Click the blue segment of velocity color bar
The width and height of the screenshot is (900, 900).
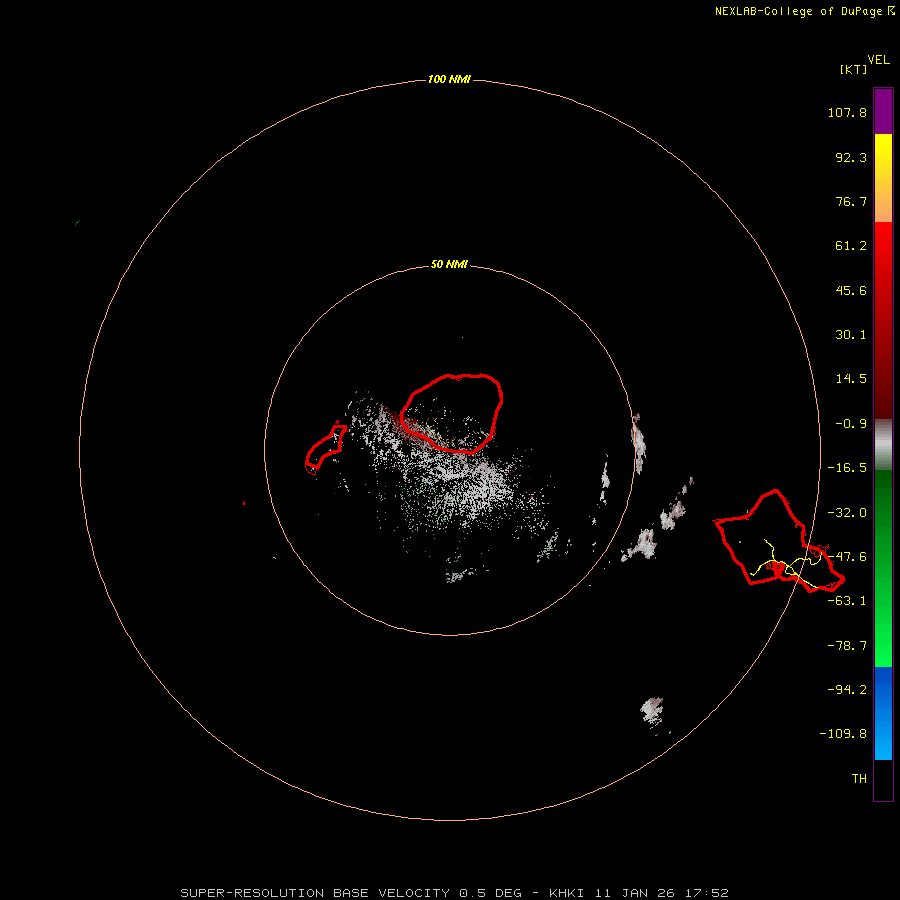[x=883, y=713]
